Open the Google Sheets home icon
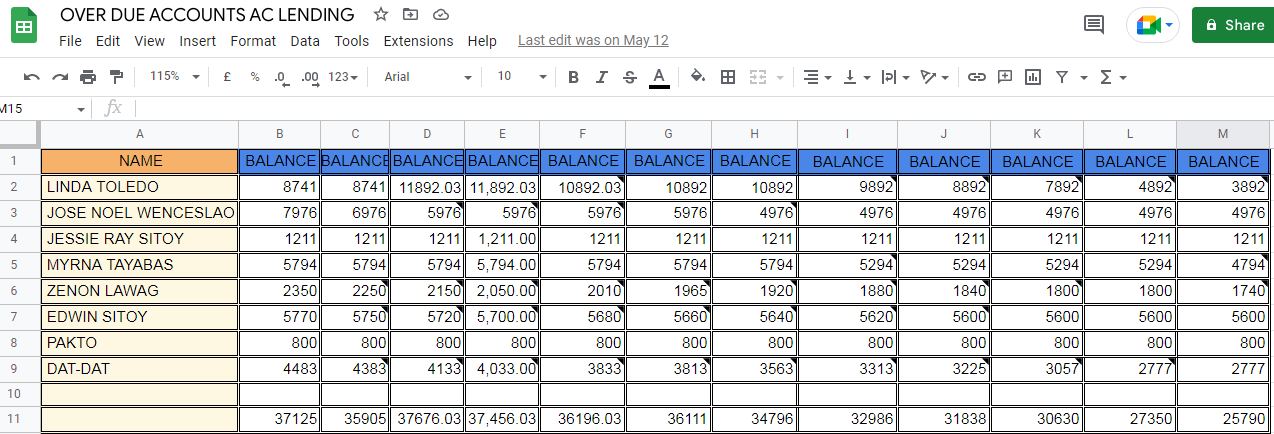Viewport: 1274px width, 434px height. 24,25
